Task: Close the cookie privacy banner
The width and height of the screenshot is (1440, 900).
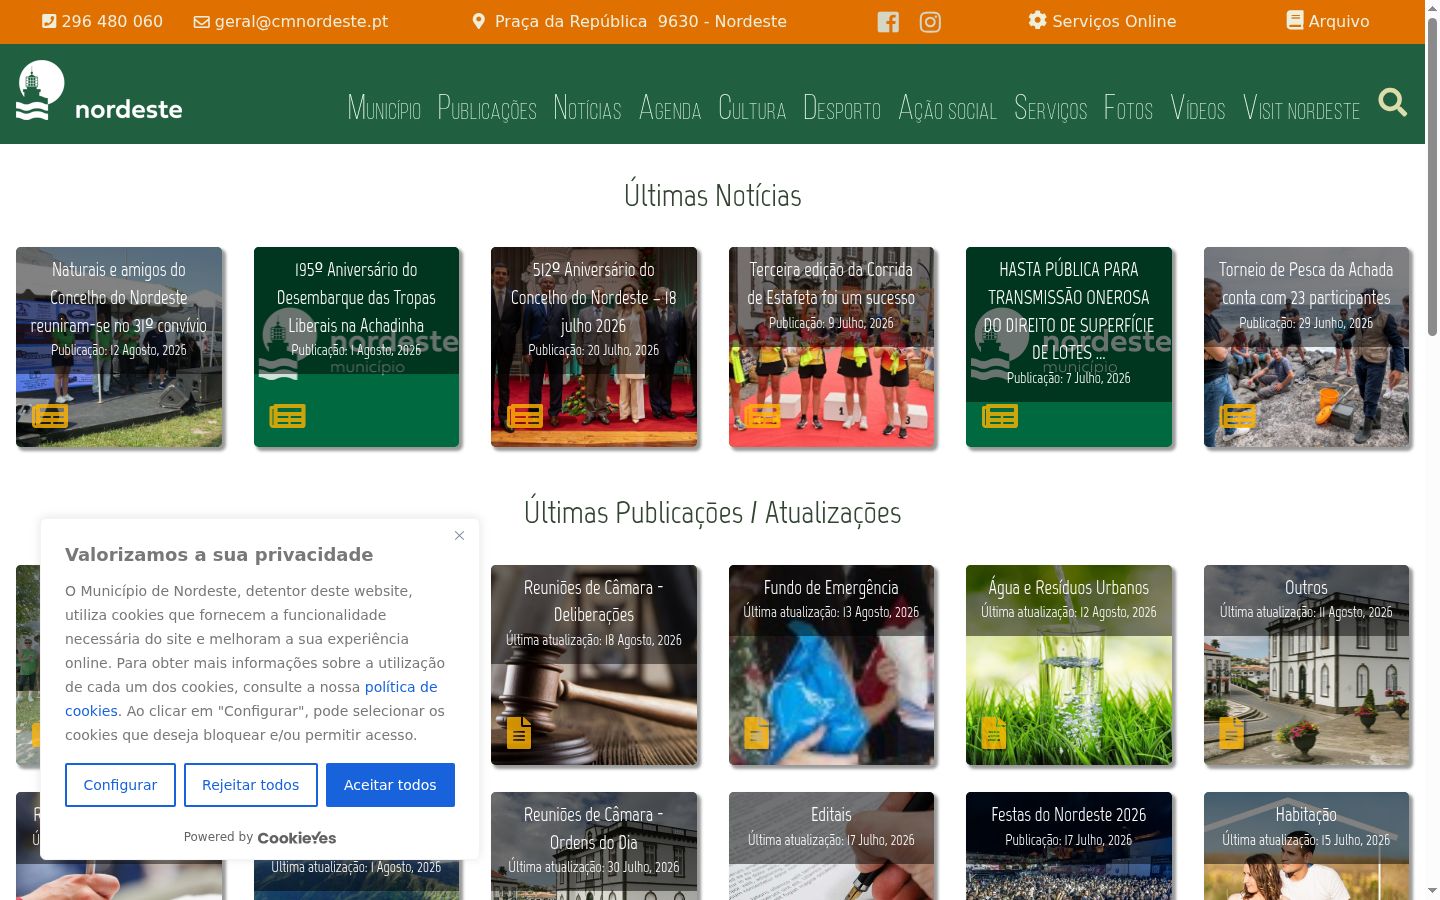Action: point(459,536)
